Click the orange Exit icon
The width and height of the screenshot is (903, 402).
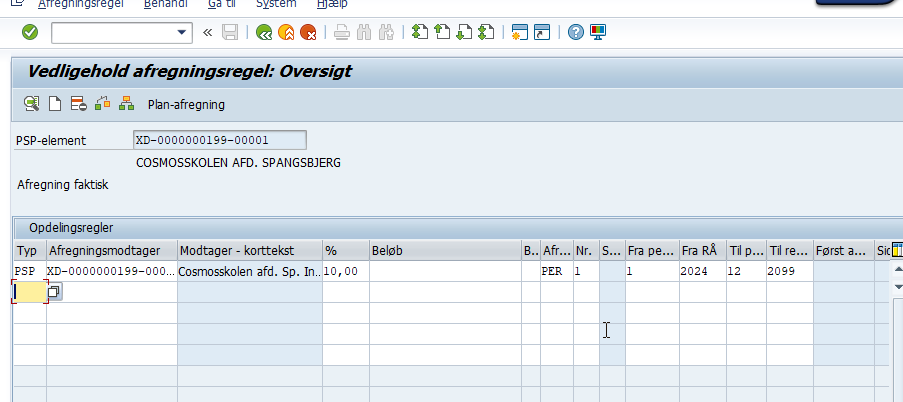pos(286,32)
